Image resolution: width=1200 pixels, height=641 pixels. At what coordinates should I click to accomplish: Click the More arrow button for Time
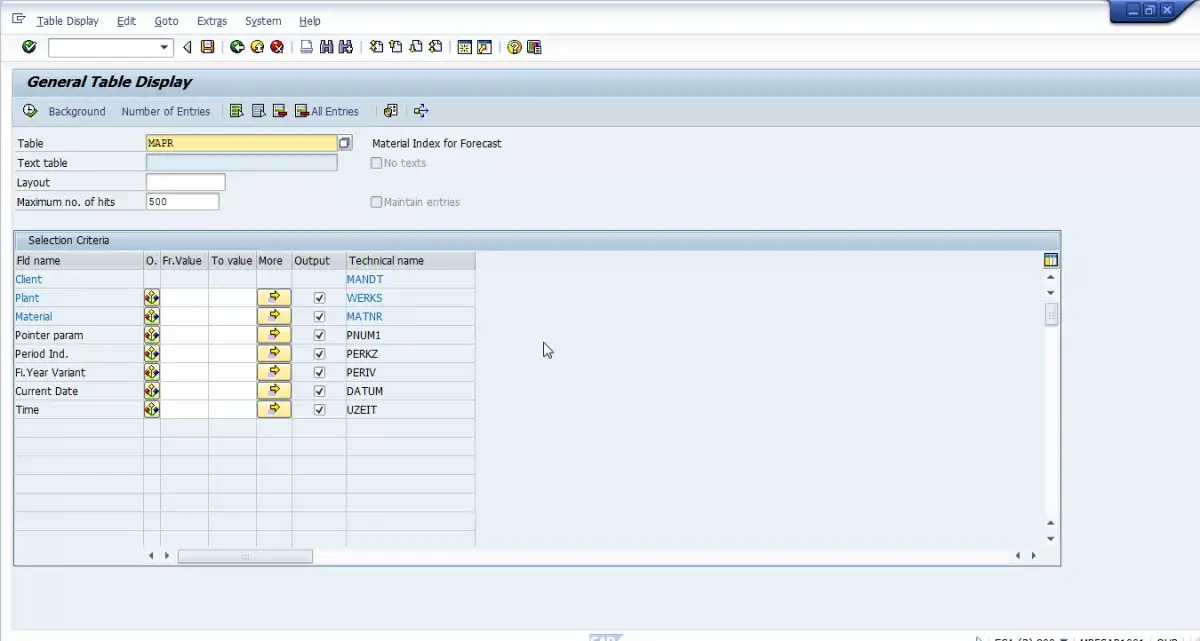[274, 410]
